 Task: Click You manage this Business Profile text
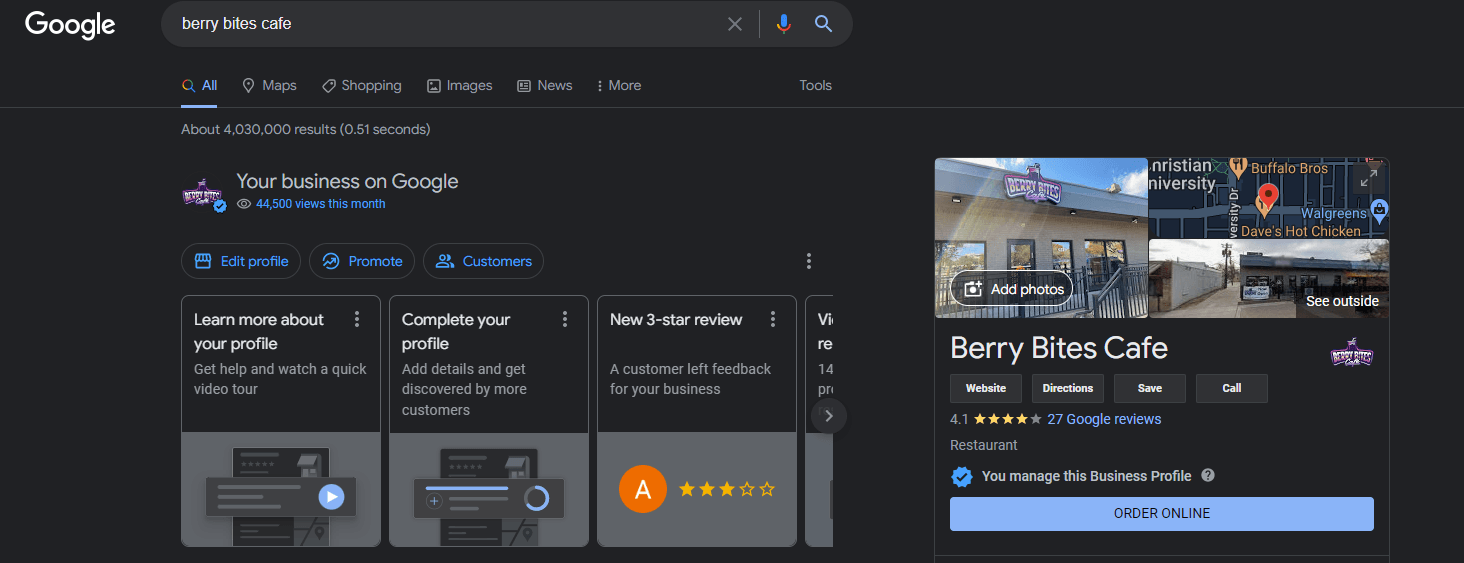click(1087, 476)
